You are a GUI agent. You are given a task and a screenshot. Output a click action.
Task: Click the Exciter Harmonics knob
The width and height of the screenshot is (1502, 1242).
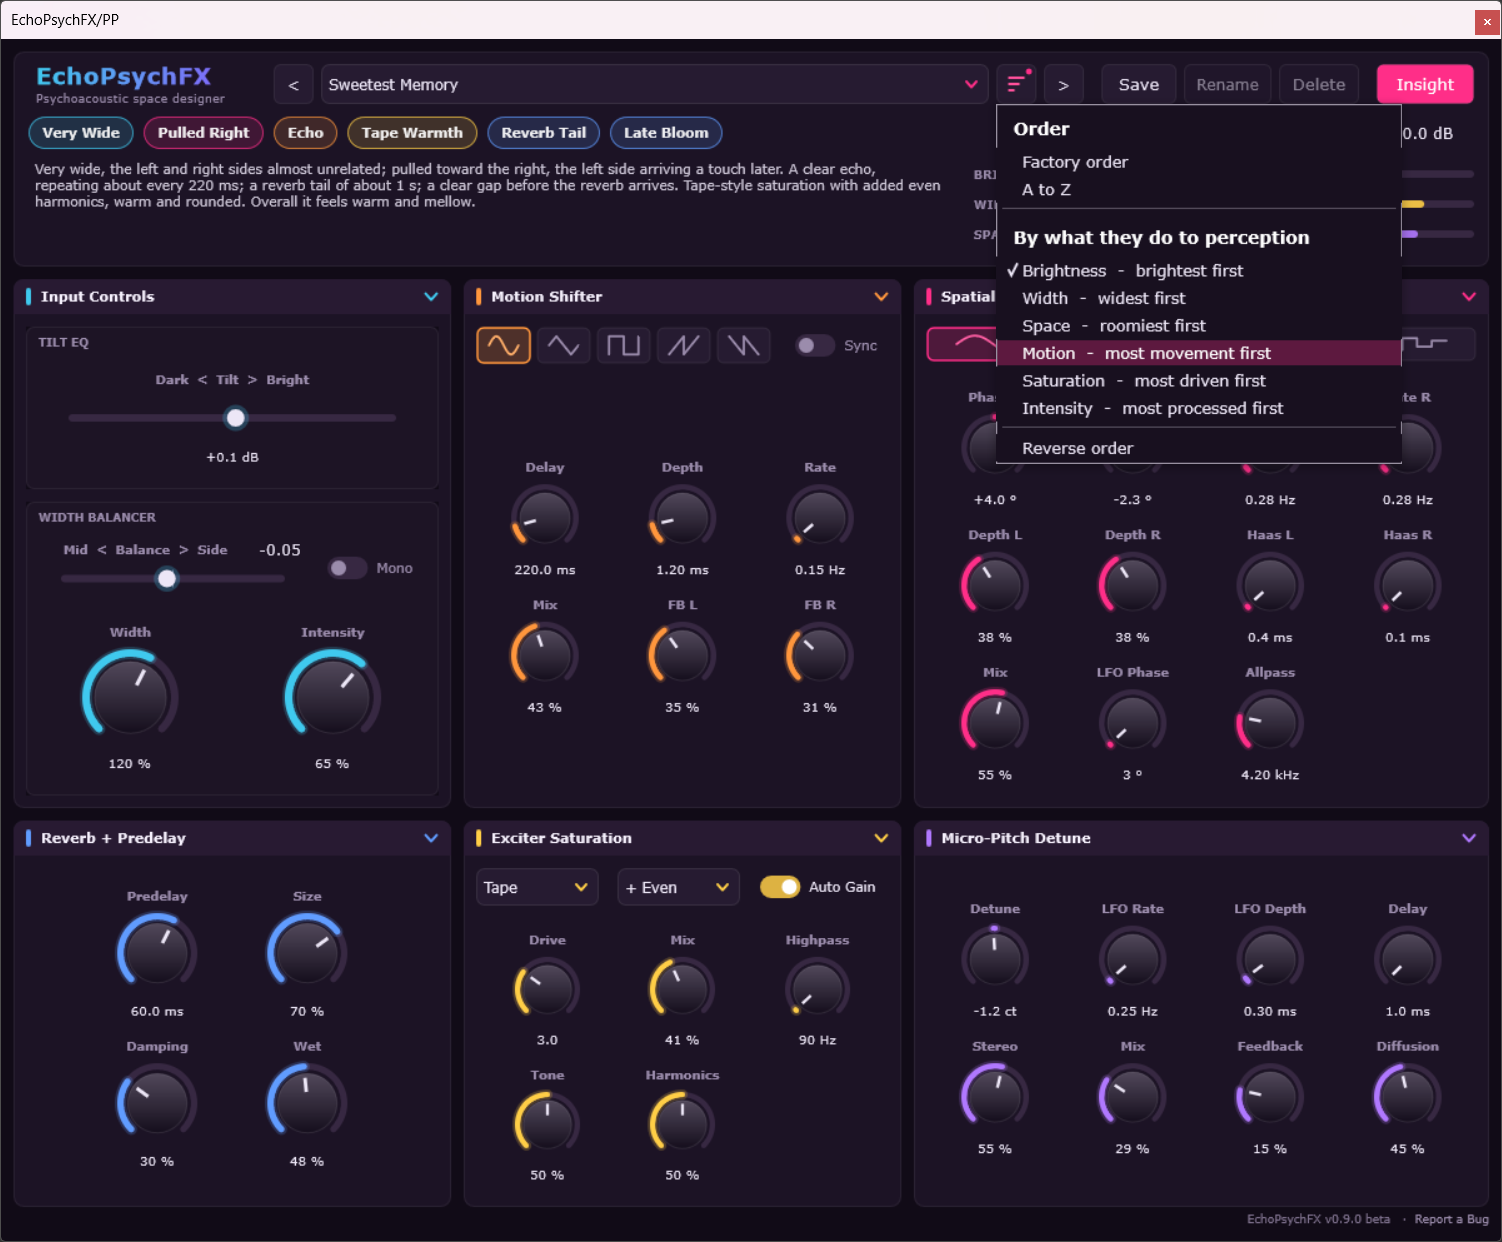pos(682,1124)
